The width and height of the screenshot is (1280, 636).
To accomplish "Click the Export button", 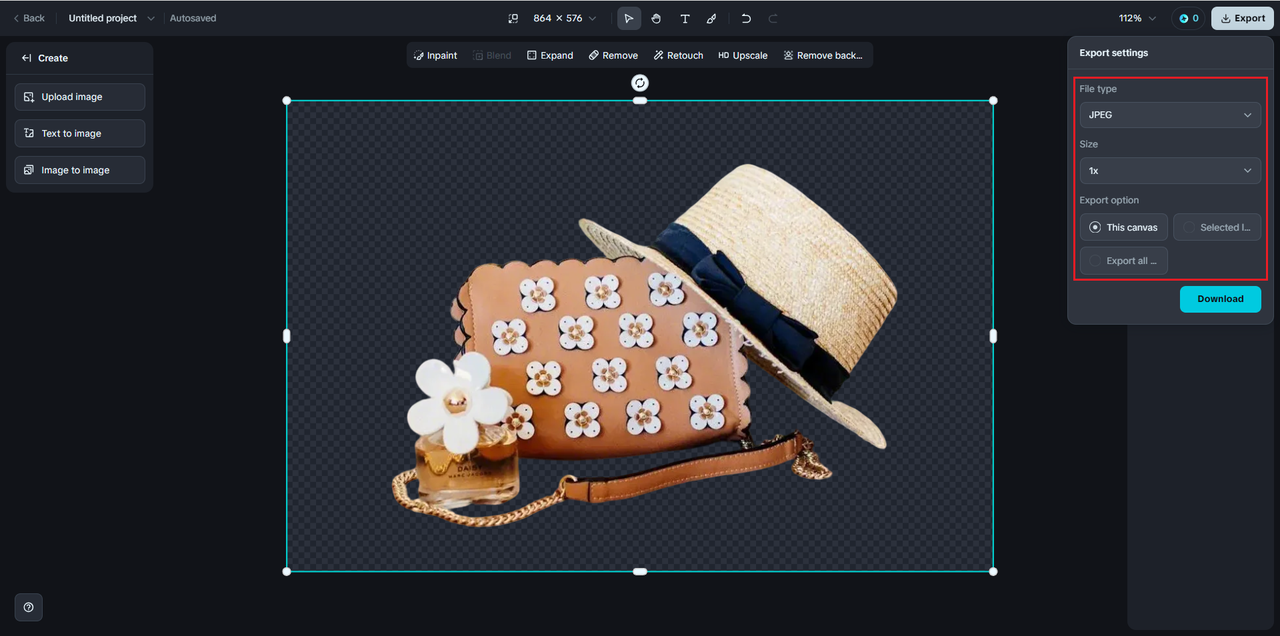I will point(1241,18).
